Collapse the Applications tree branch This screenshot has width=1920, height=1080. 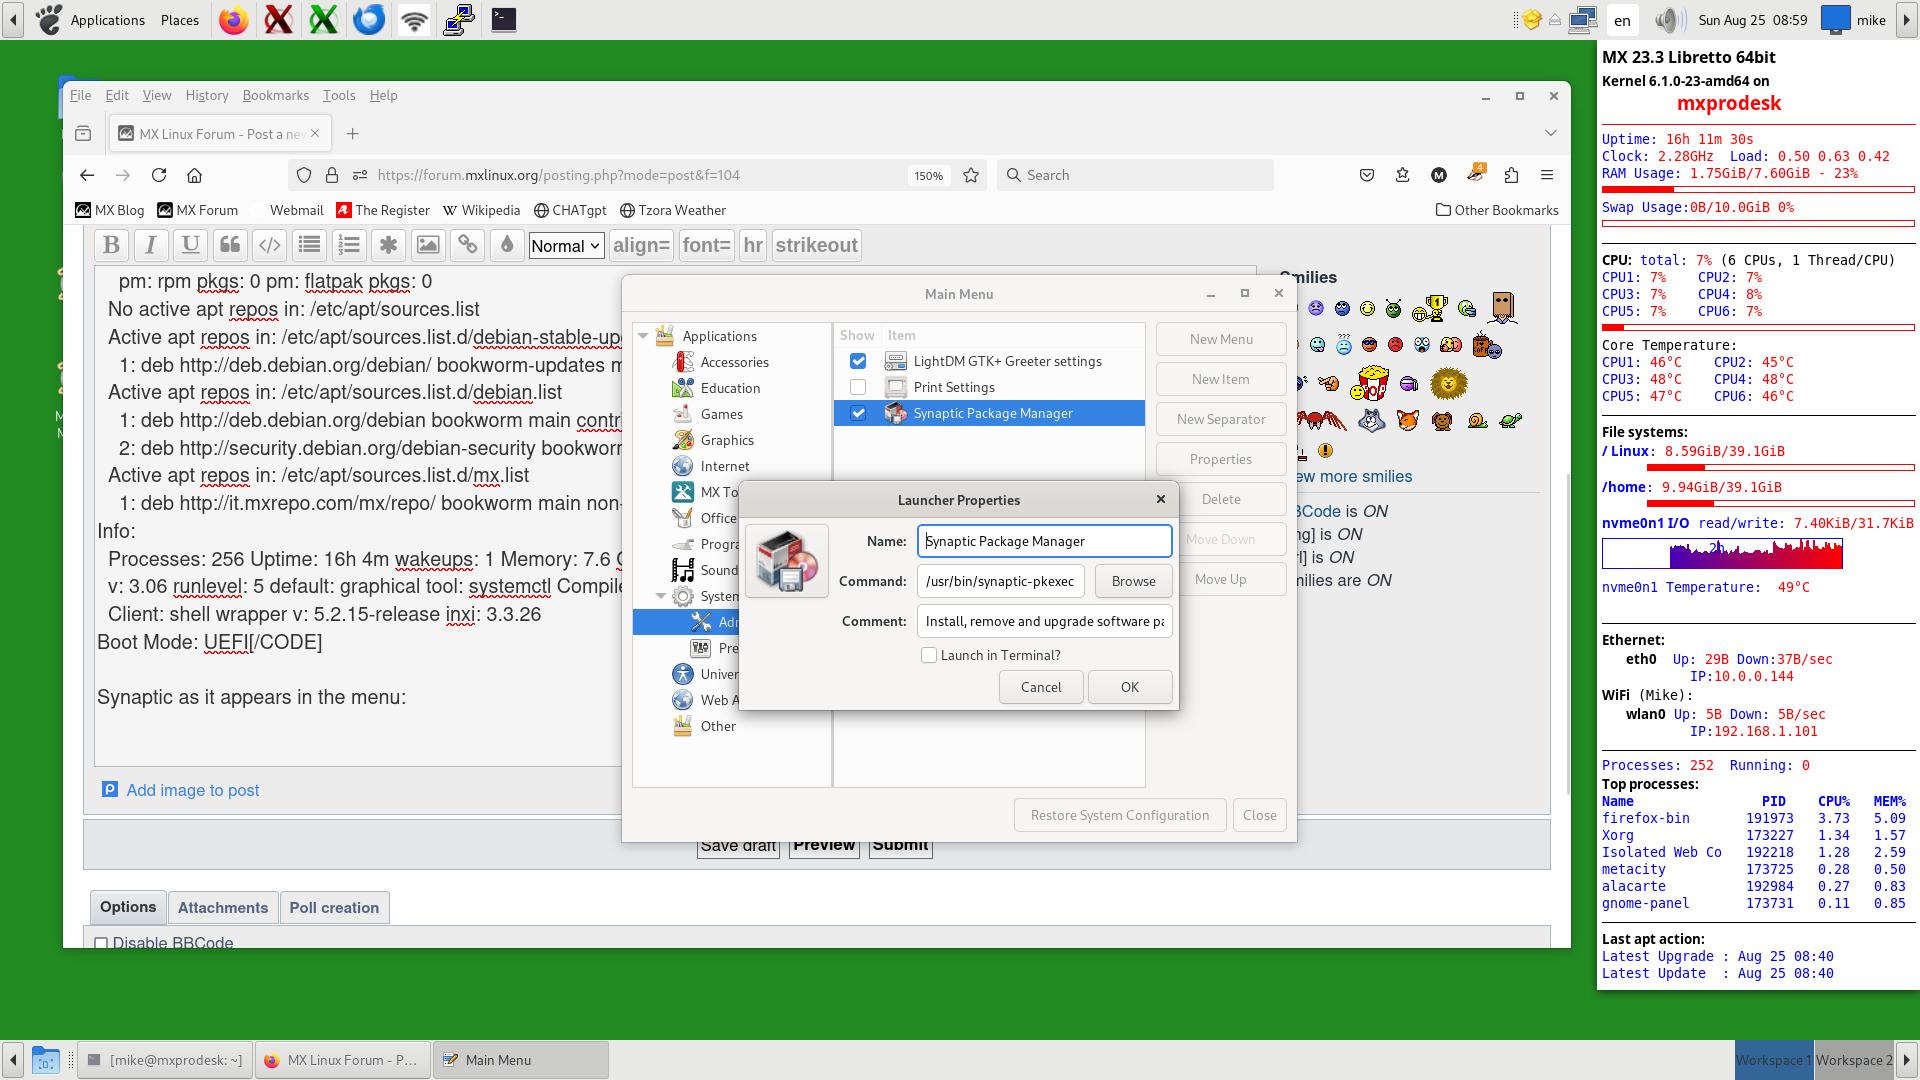point(643,336)
